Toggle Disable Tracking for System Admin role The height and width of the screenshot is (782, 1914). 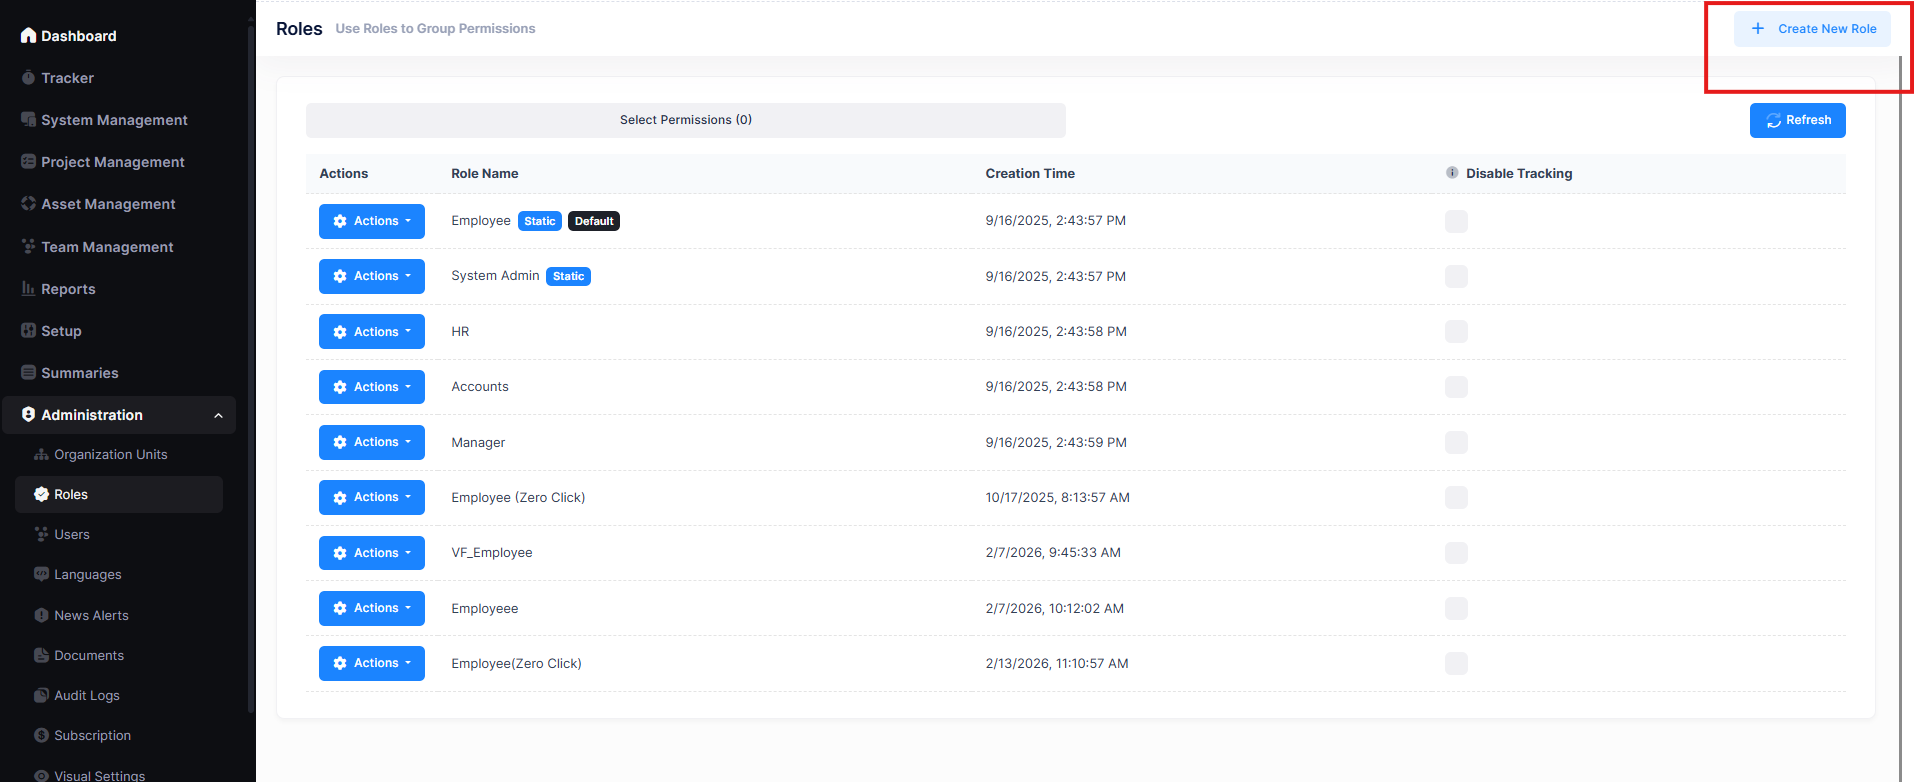1456,276
